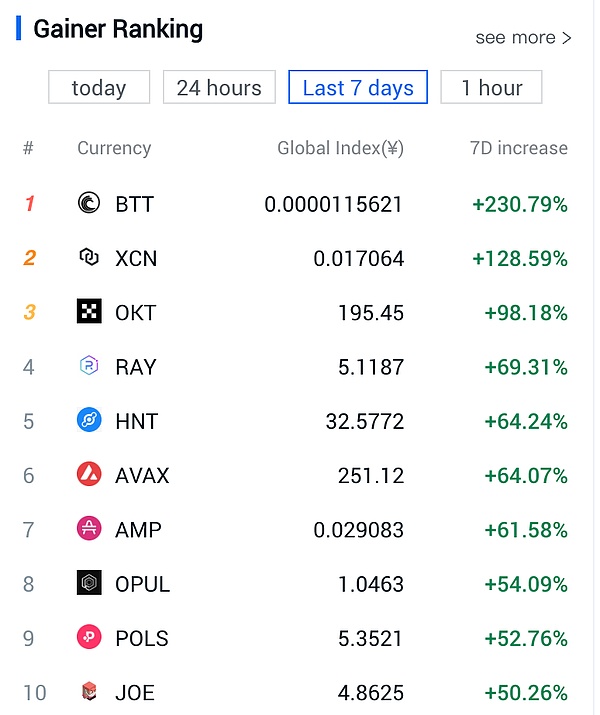The width and height of the screenshot is (600, 715).
Task: Select the AMP coin icon
Action: (x=89, y=529)
